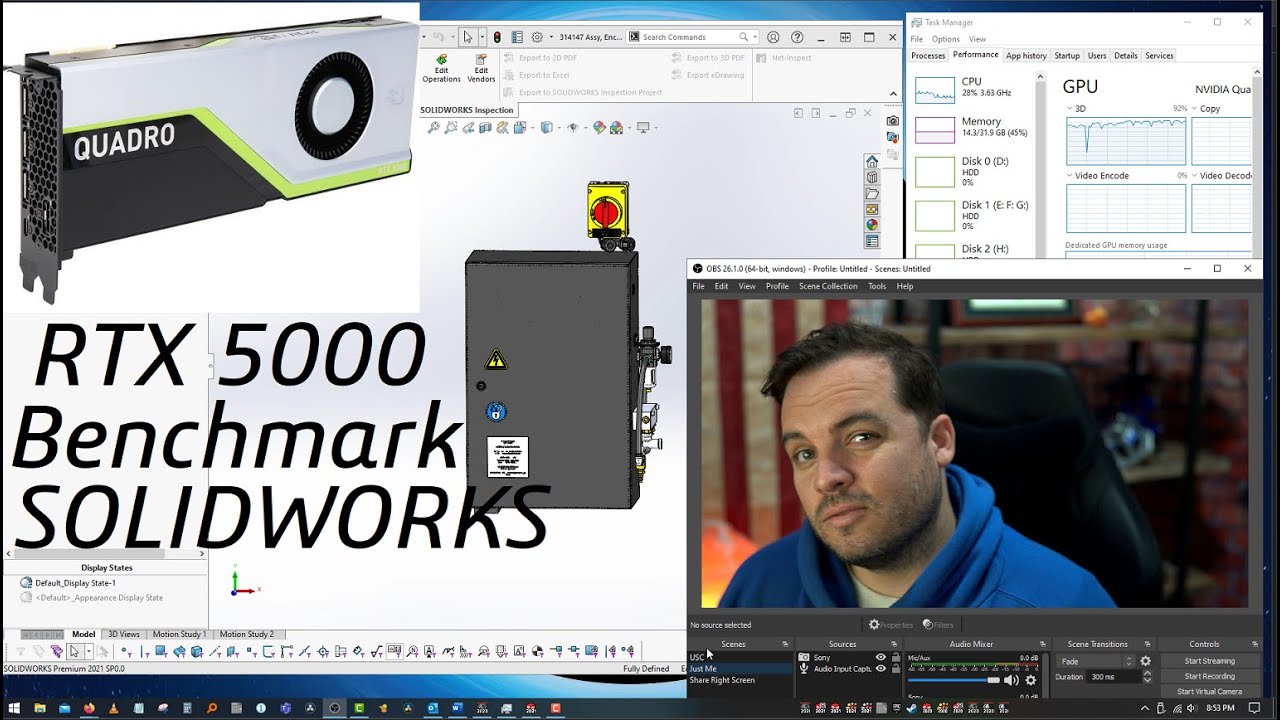Open Search Commands dropdown arrow in SOLIDWORKS

click(757, 37)
